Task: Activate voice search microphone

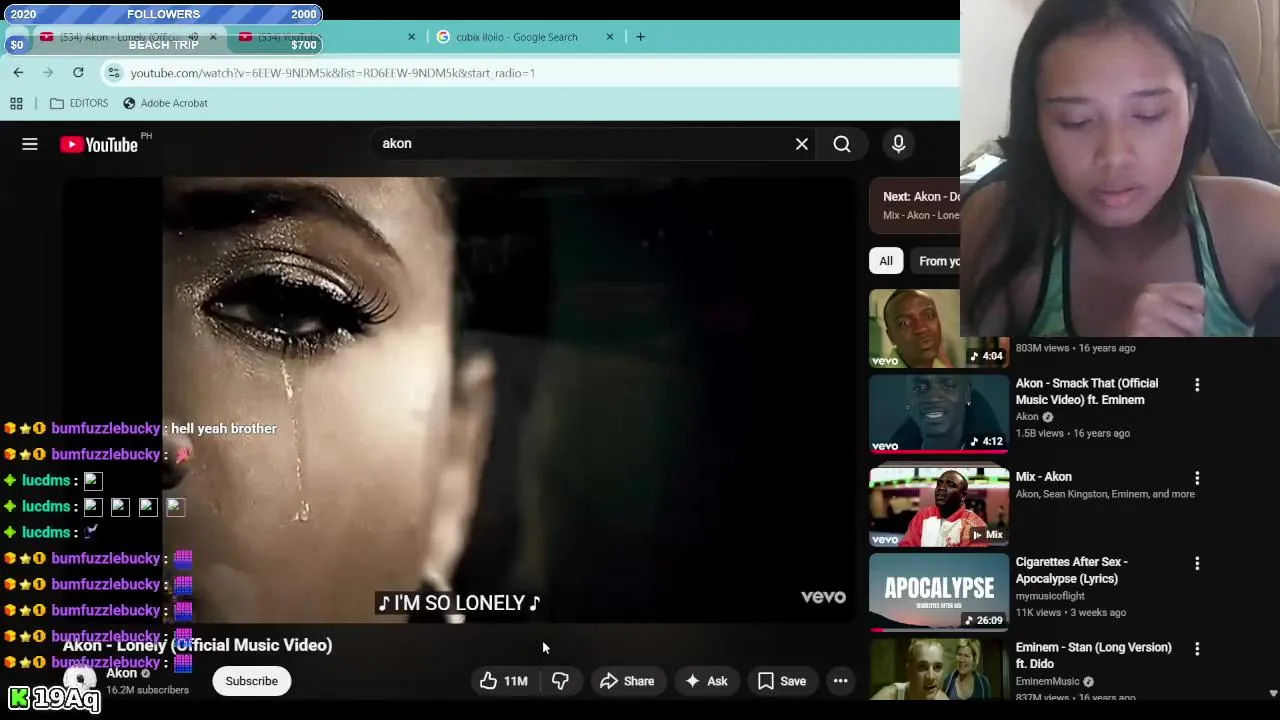Action: (898, 144)
